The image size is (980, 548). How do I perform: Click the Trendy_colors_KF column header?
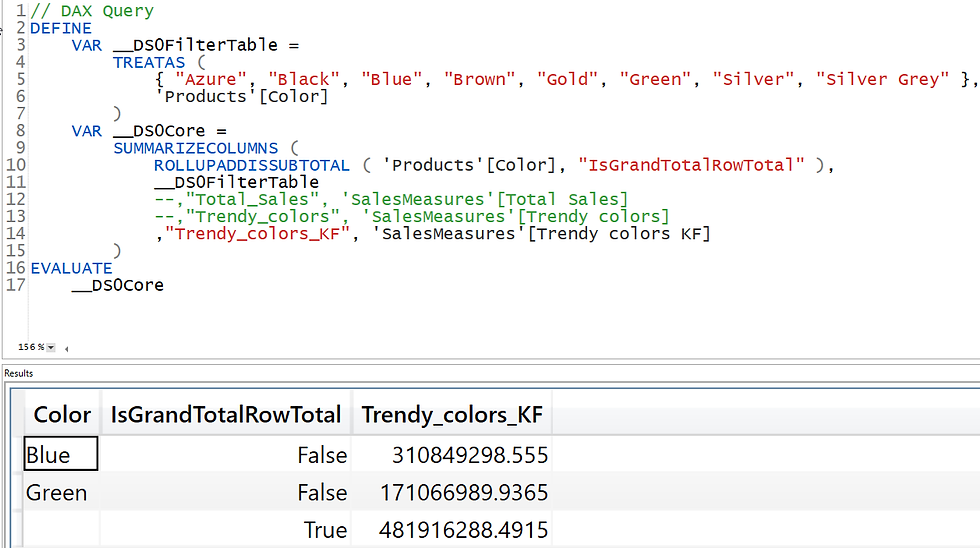click(x=452, y=414)
